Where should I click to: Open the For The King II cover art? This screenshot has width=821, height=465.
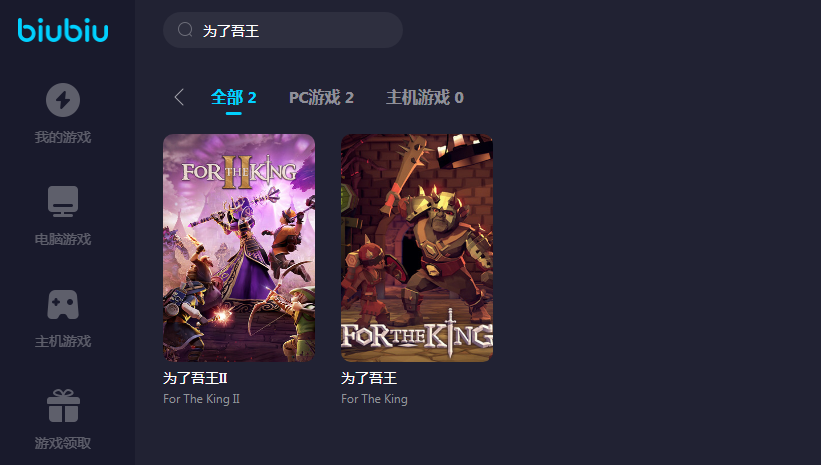tap(239, 248)
